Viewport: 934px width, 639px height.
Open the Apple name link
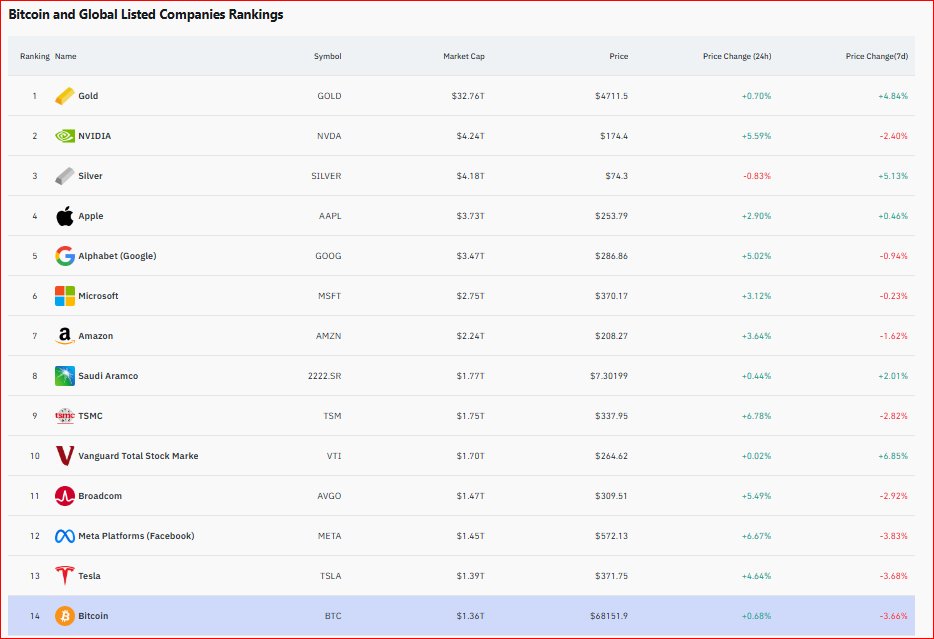coord(91,216)
